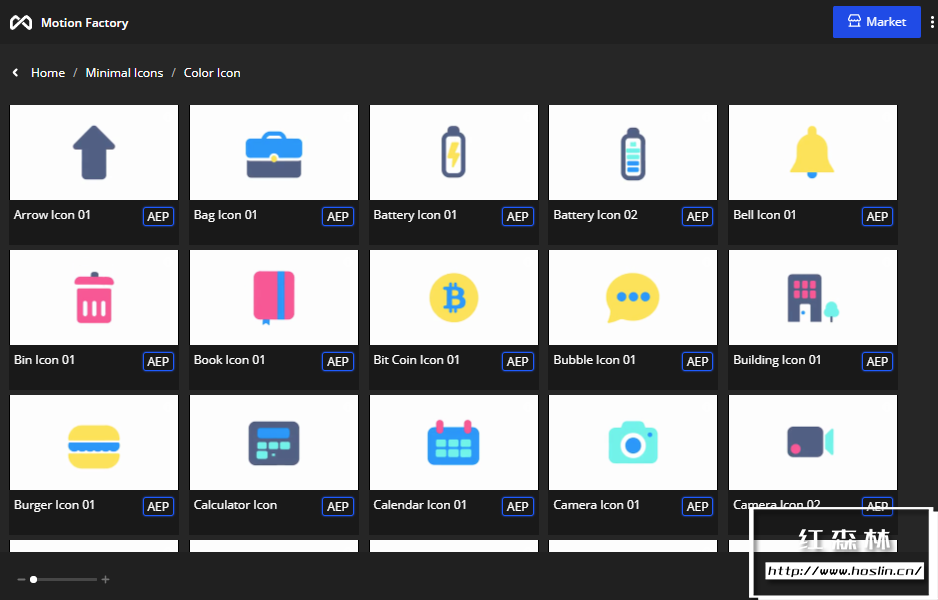The image size is (938, 600).
Task: Click the Motion Factory logo
Action: pos(21,23)
